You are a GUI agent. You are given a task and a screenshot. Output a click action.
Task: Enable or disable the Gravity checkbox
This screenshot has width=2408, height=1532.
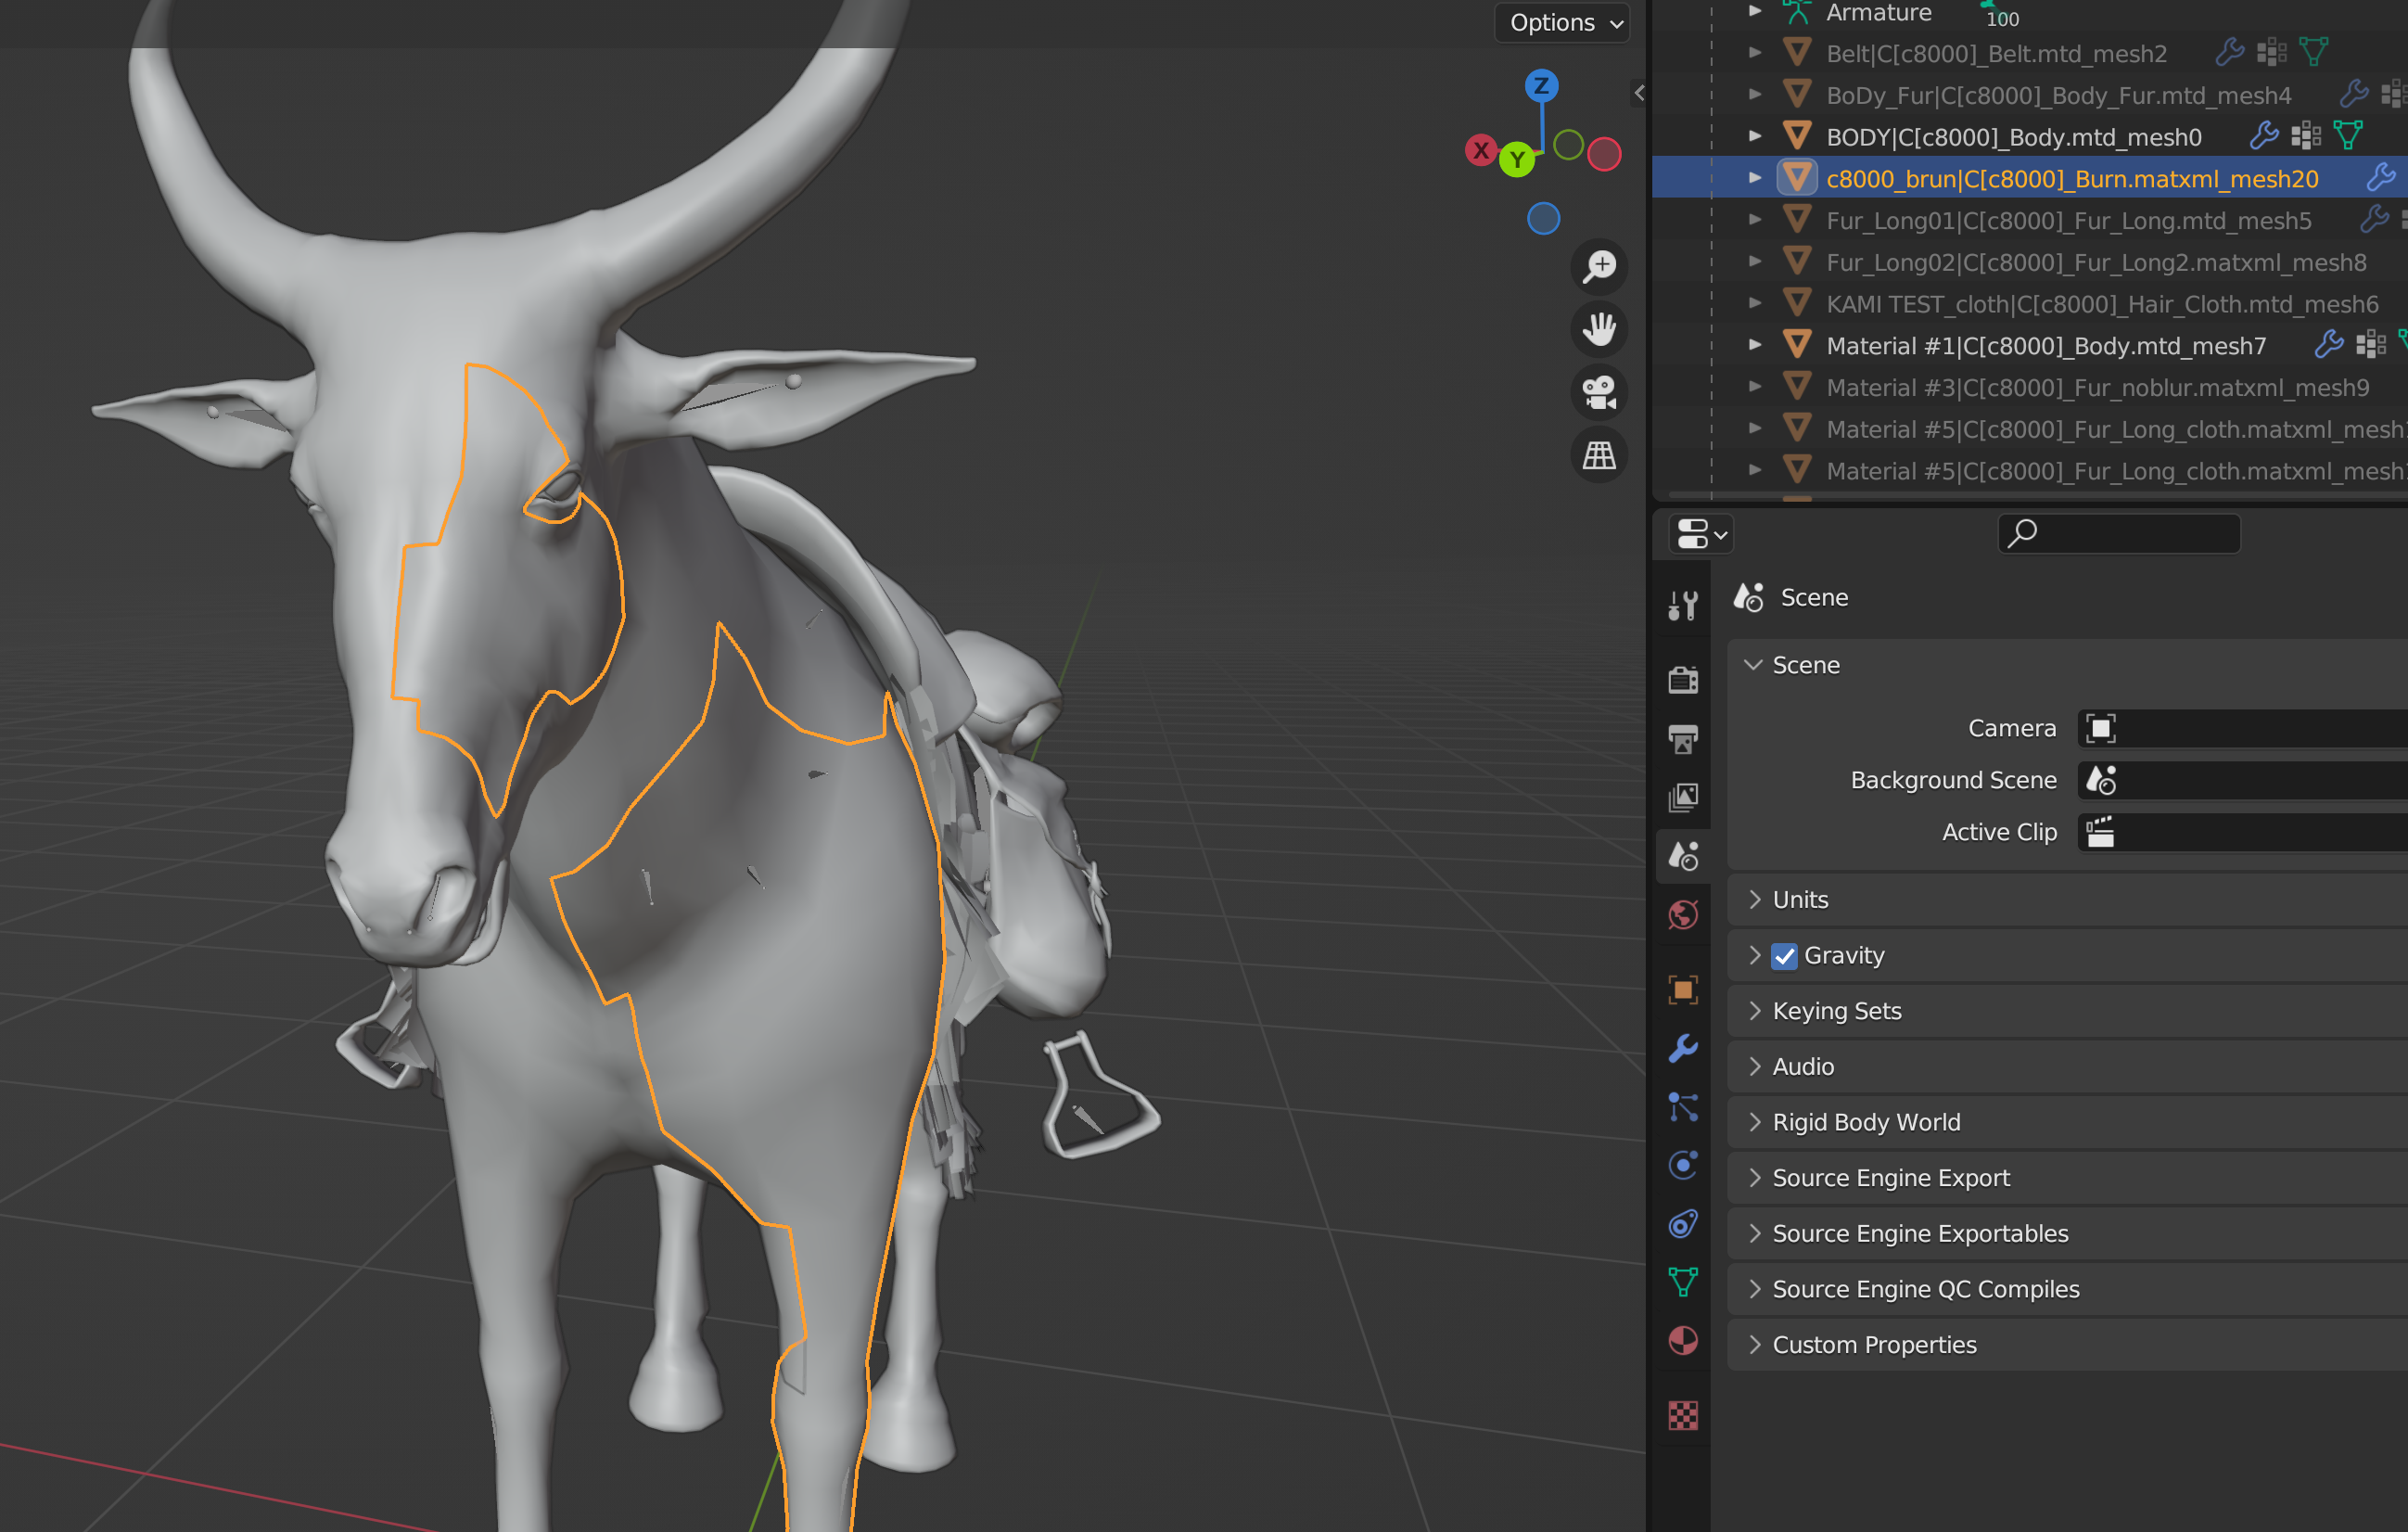[1784, 956]
